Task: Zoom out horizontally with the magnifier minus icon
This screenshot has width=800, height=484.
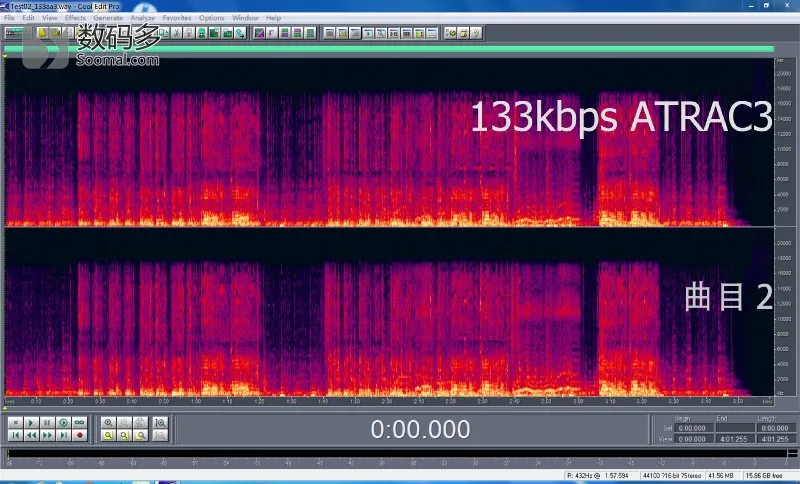Action: click(124, 423)
